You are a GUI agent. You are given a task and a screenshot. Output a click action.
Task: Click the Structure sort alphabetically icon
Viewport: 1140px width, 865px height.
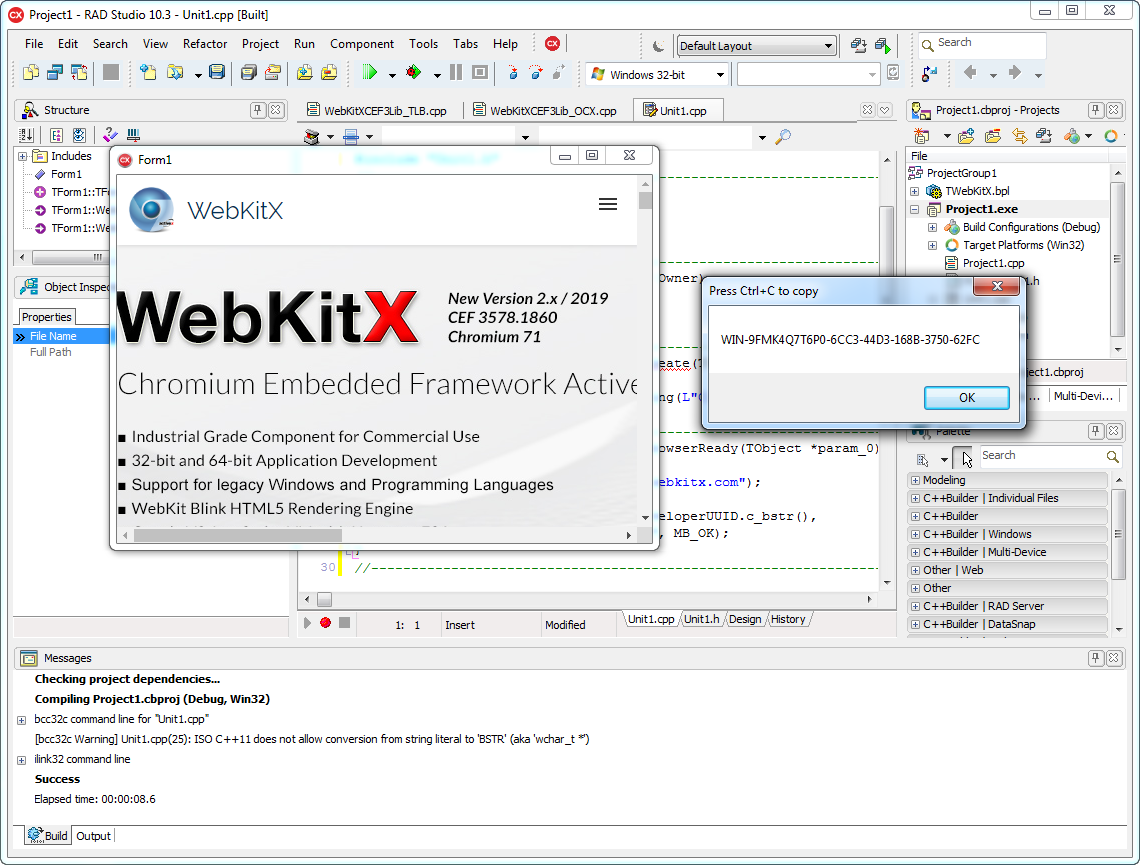point(27,135)
